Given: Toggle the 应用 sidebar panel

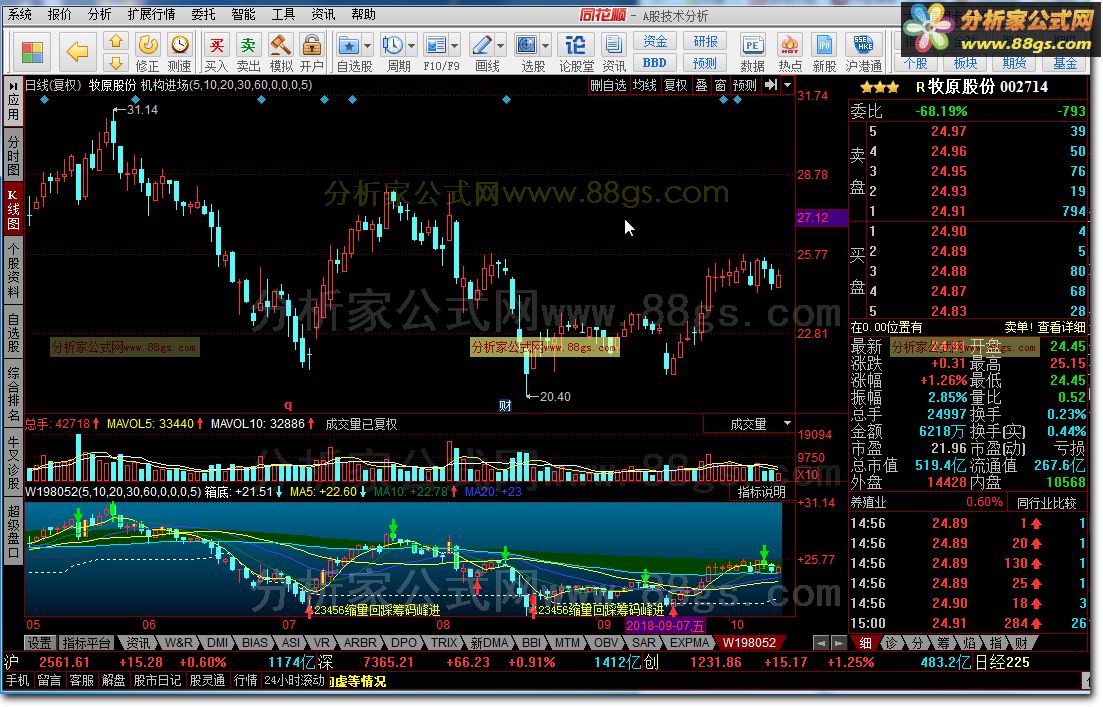Looking at the screenshot, I should (x=13, y=101).
